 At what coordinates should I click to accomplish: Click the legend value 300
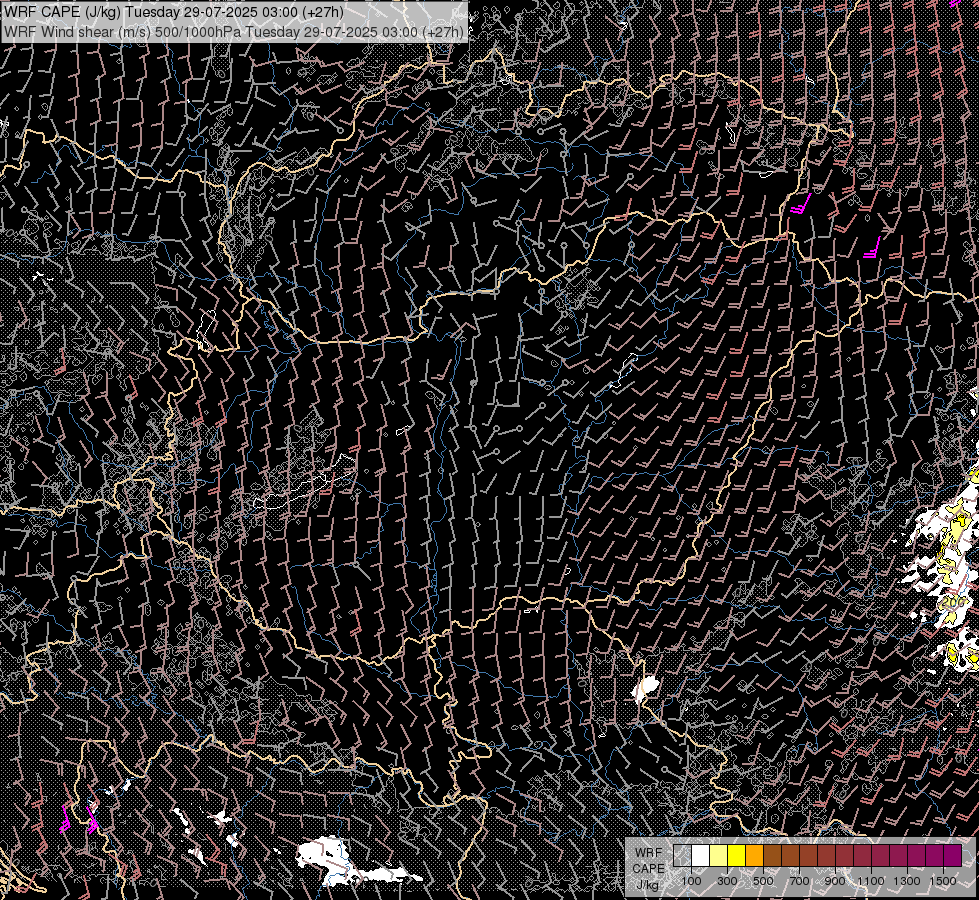727,881
